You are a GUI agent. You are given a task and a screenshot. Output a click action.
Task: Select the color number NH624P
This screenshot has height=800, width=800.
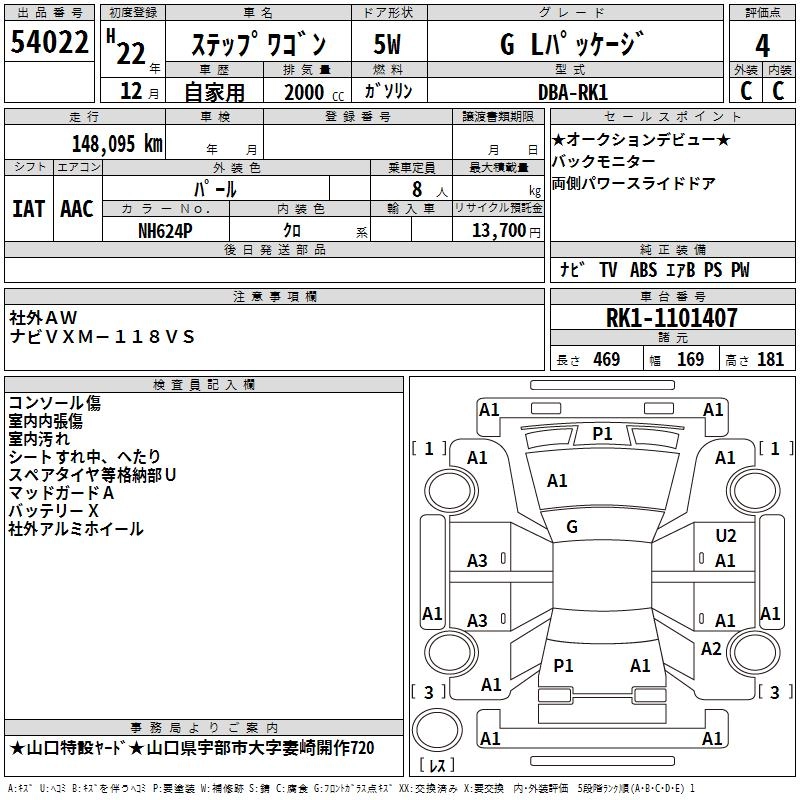(165, 231)
